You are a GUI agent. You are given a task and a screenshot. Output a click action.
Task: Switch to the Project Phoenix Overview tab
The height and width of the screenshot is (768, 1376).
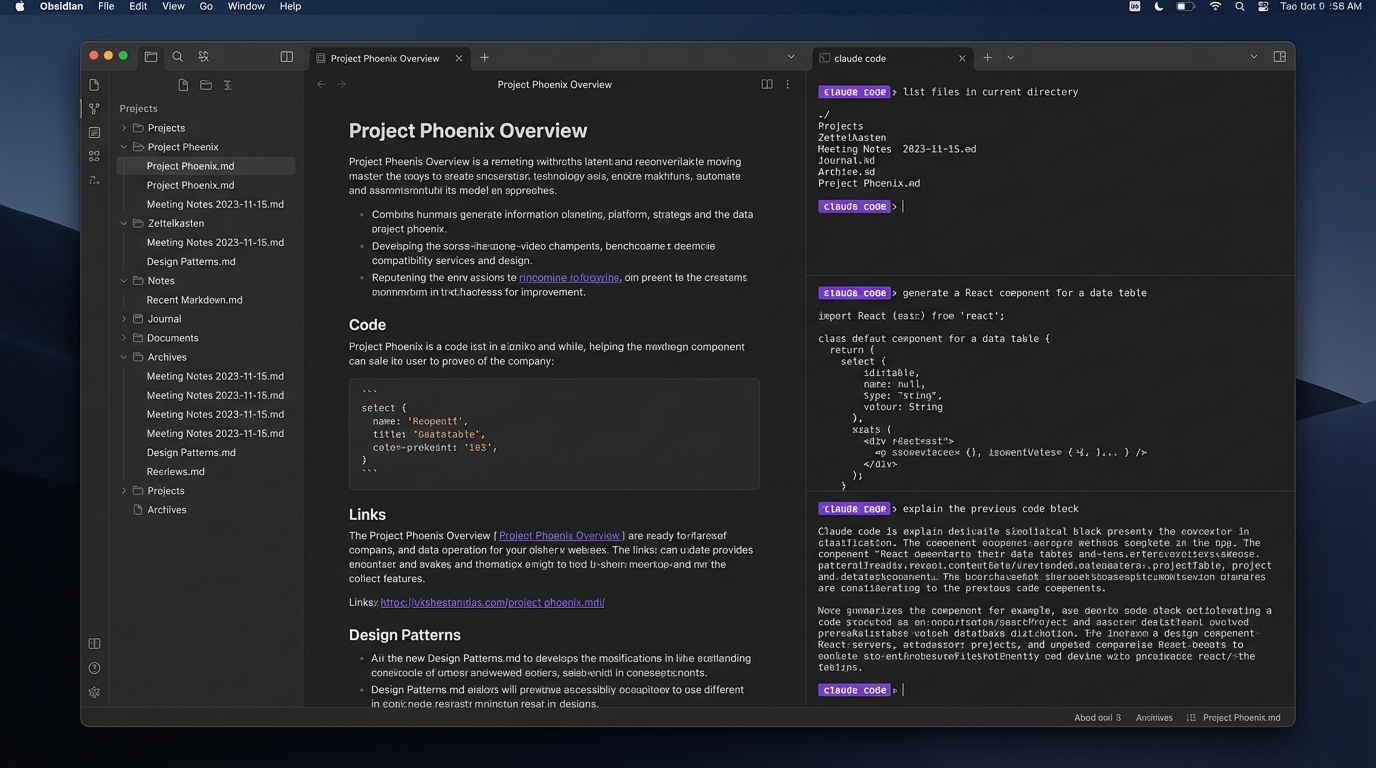tap(385, 58)
